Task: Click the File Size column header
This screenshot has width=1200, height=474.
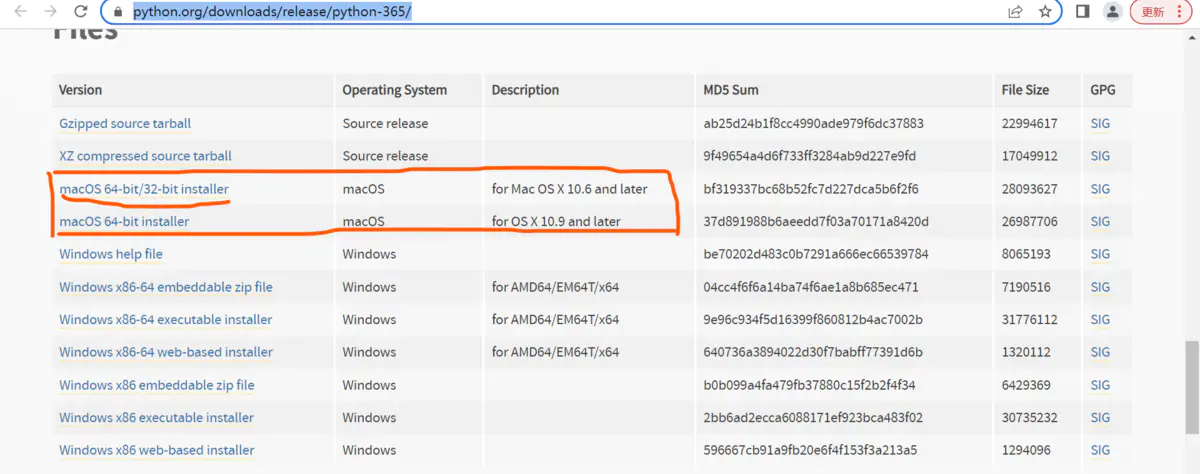Action: (x=1025, y=90)
